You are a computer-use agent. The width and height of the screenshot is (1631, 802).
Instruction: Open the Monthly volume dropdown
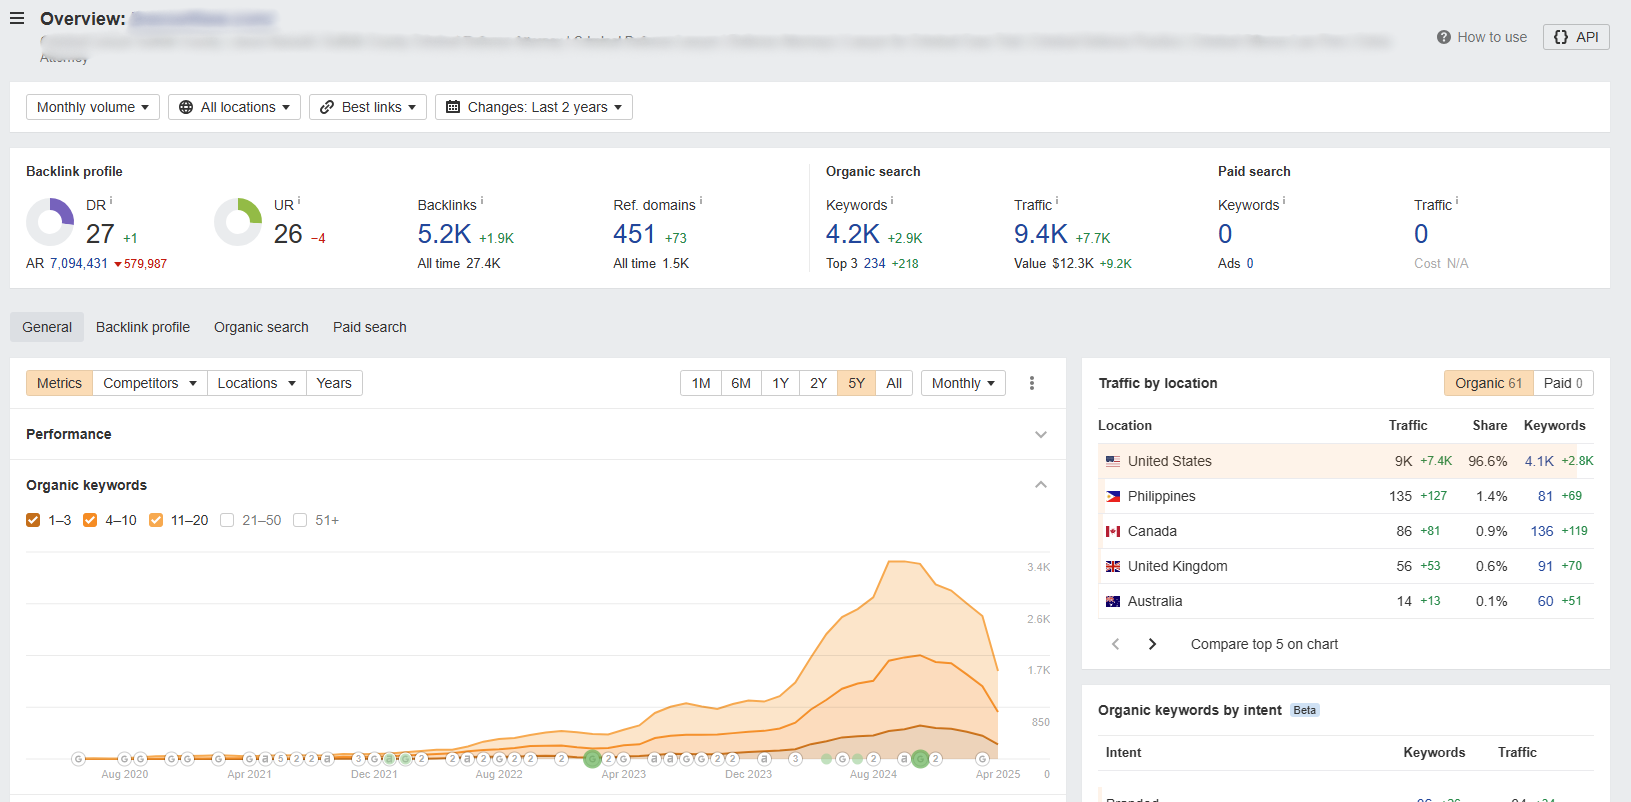tap(92, 107)
